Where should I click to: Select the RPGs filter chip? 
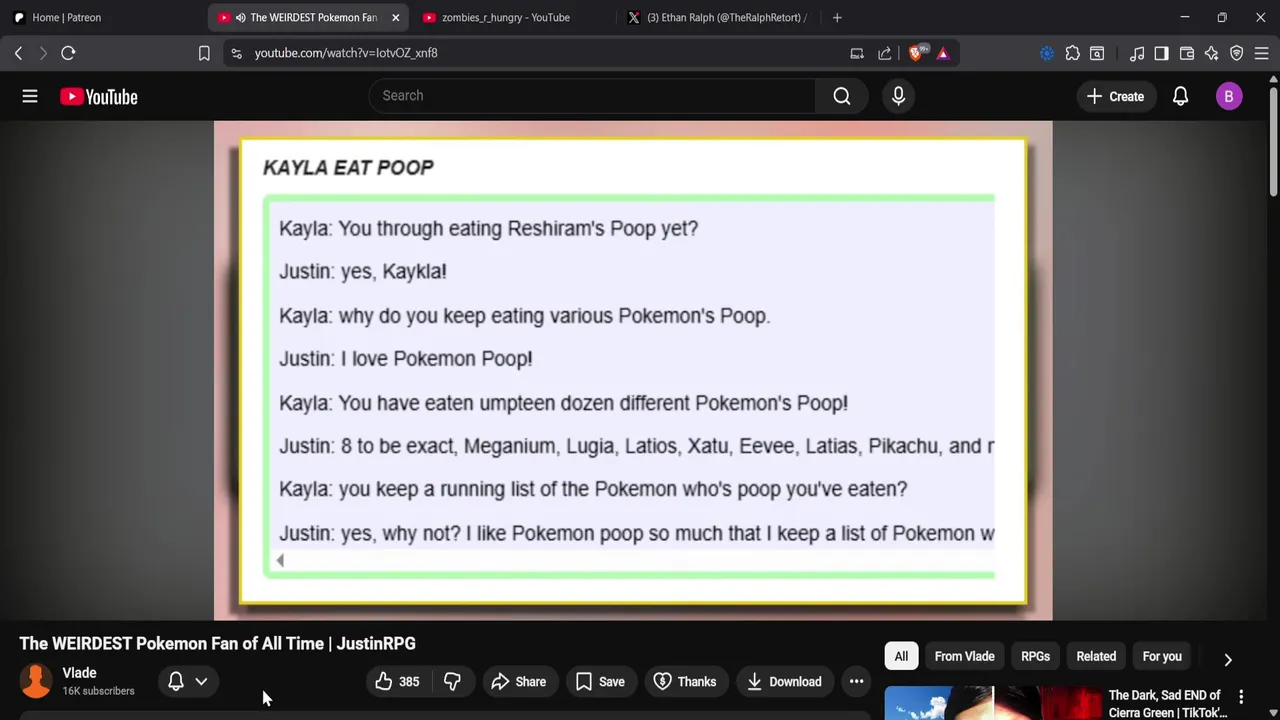click(x=1035, y=656)
